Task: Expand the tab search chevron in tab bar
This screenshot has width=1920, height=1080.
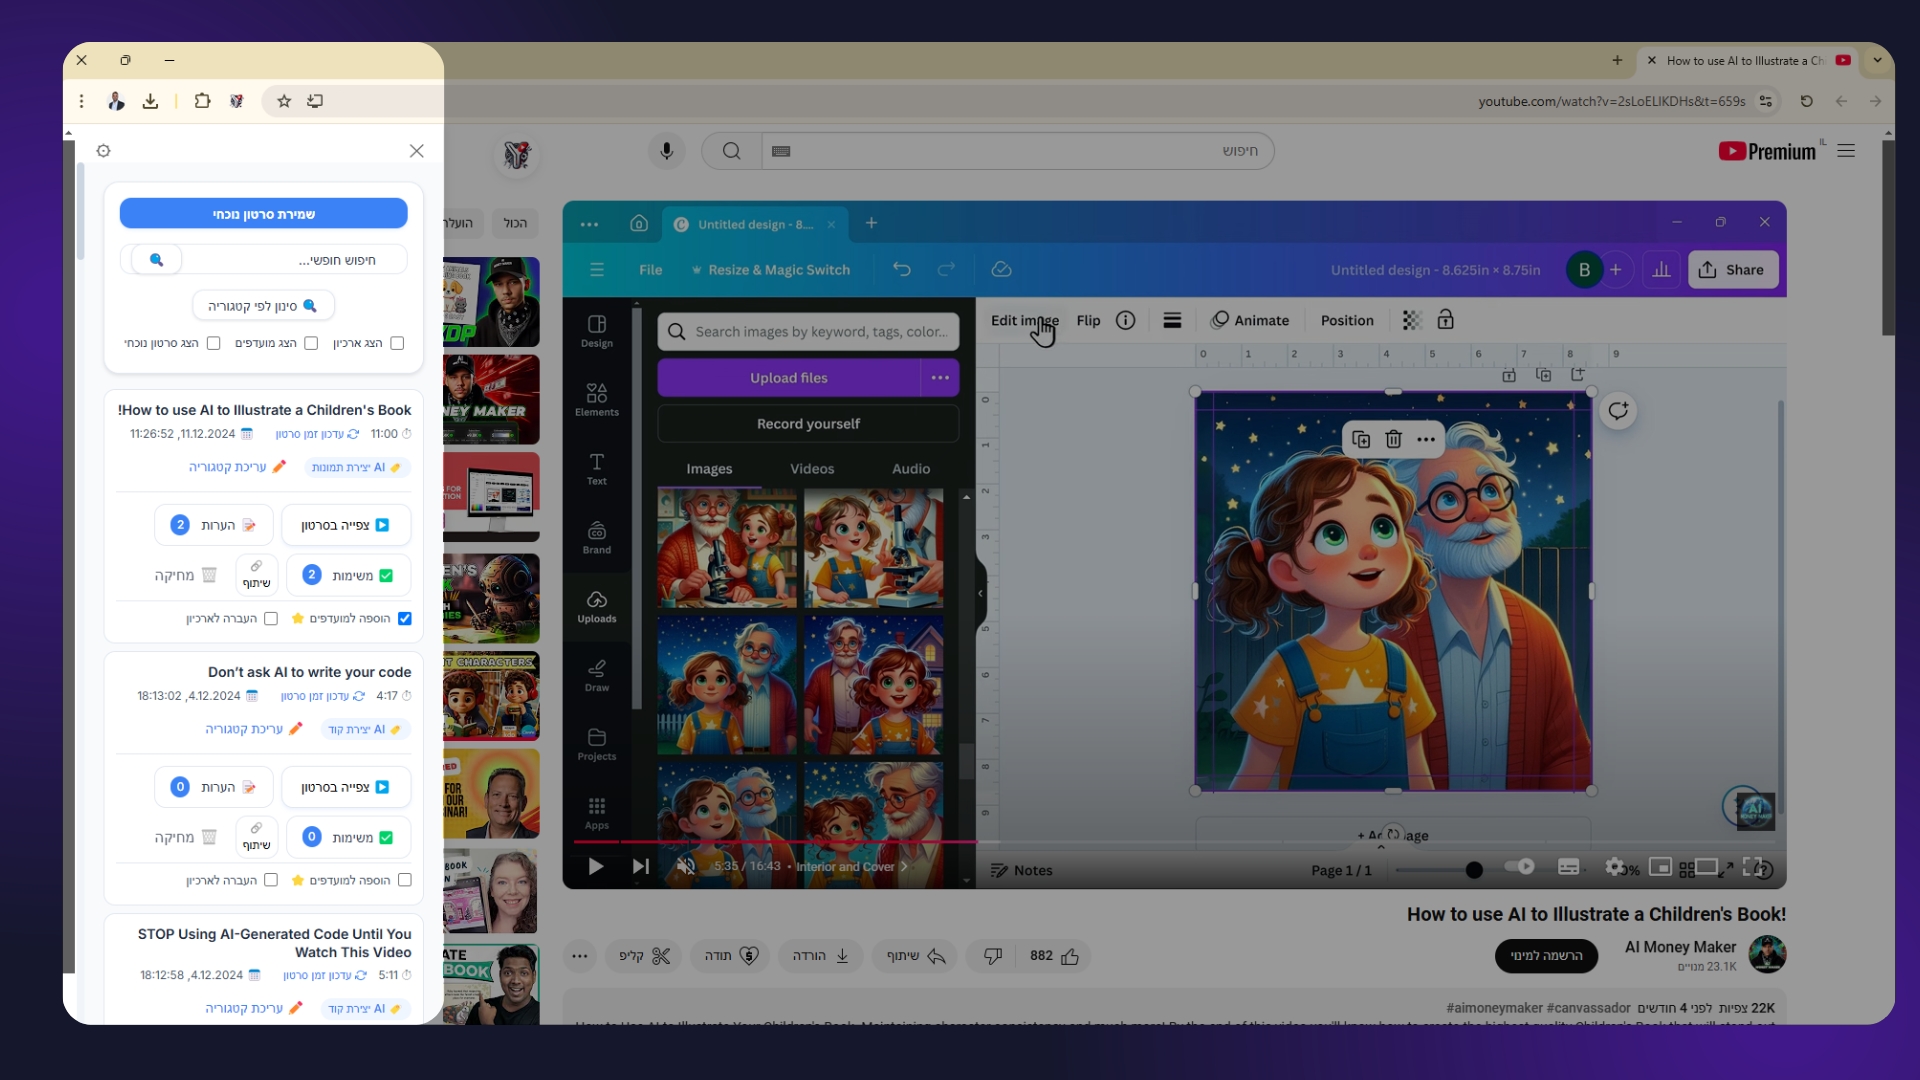Action: pos(1877,60)
